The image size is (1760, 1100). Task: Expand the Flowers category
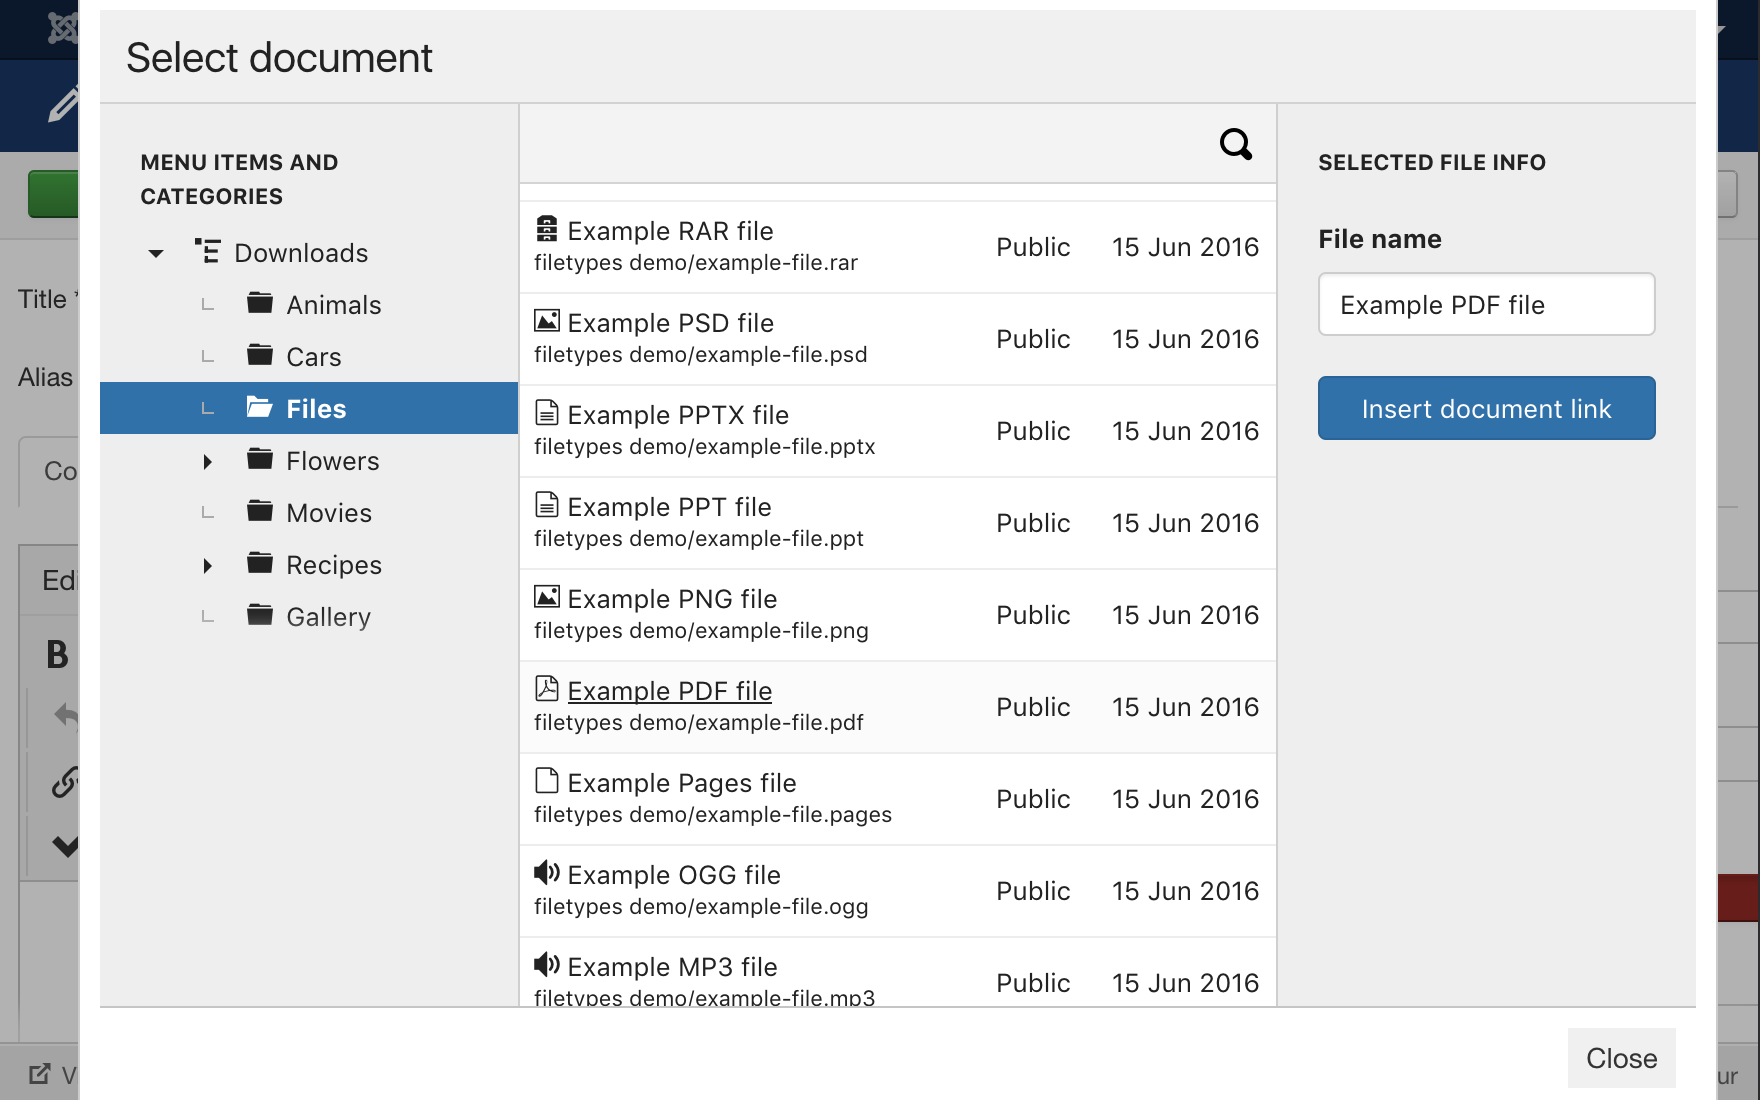[x=207, y=461]
